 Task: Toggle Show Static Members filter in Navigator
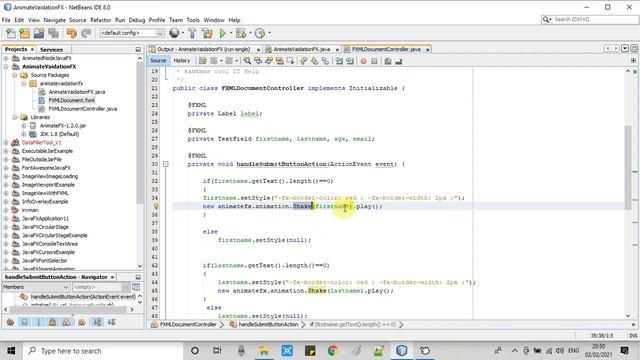point(39,322)
